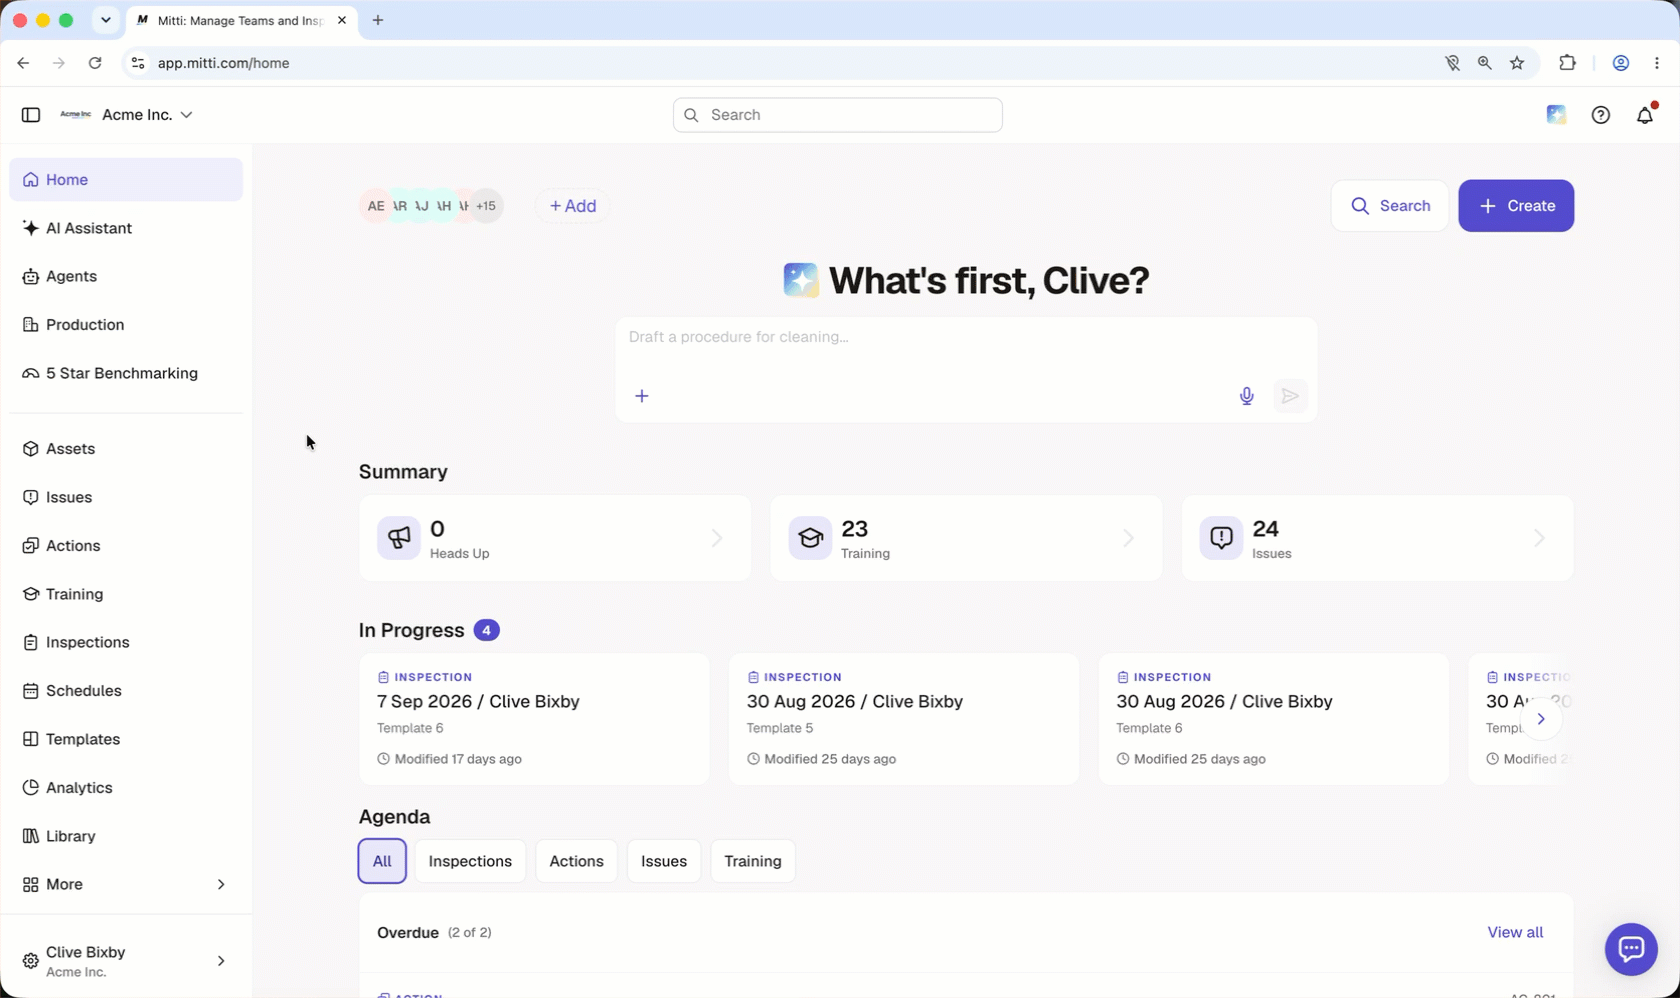Viewport: 1680px width, 998px height.
Task: Open the Chrome three-dot menu
Action: [1657, 63]
